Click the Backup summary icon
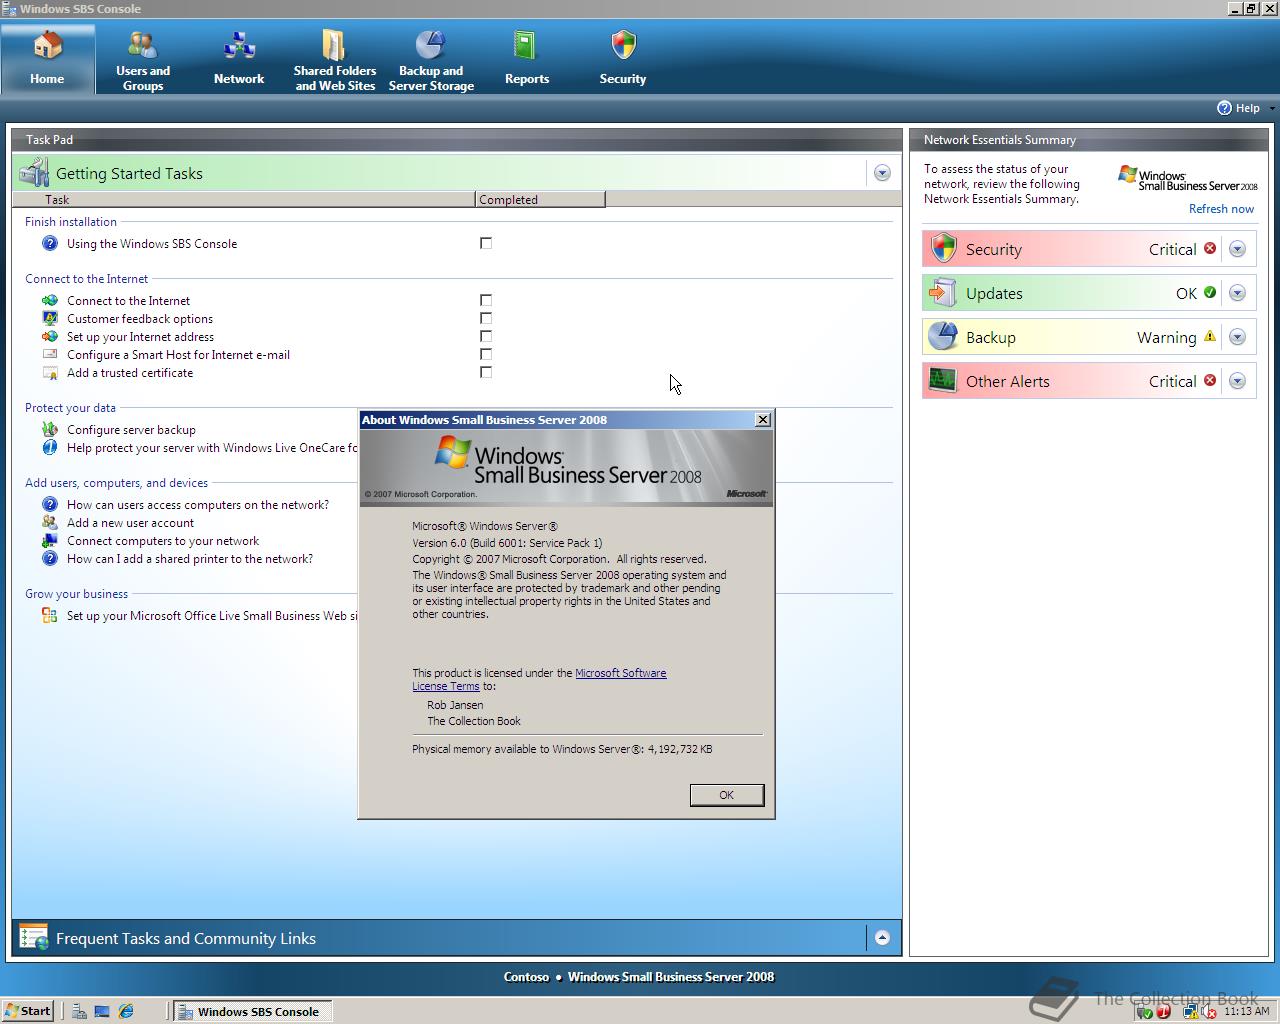 (943, 336)
